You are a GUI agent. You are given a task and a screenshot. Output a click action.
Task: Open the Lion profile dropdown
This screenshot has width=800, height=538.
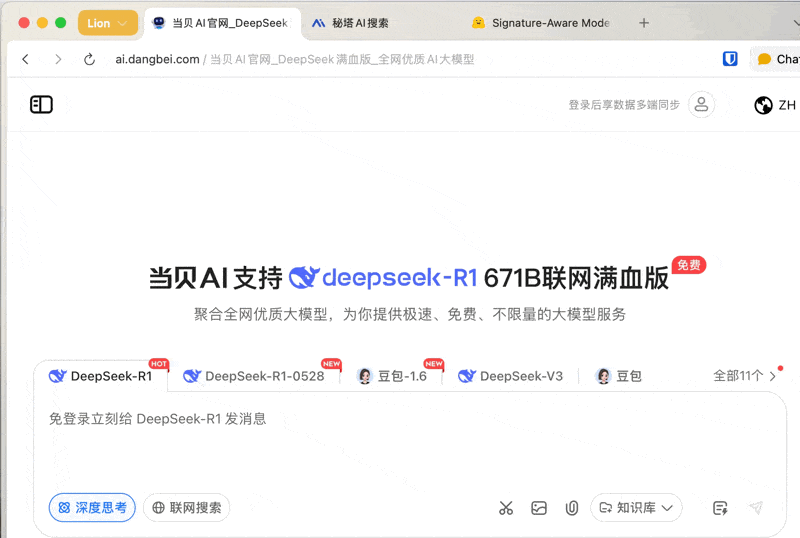[108, 23]
